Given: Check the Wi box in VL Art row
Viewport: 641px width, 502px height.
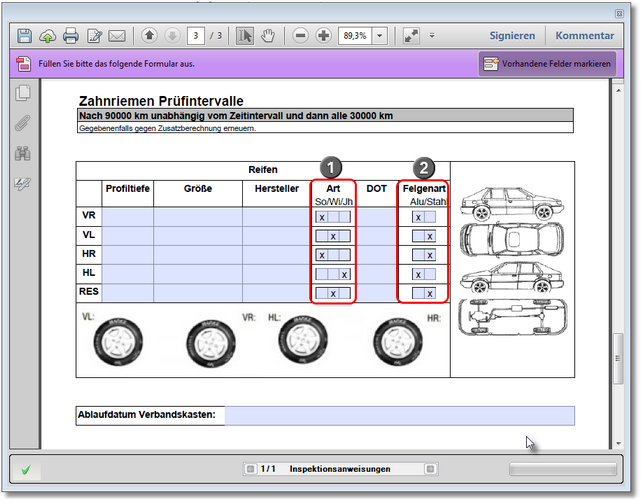Looking at the screenshot, I should [333, 236].
